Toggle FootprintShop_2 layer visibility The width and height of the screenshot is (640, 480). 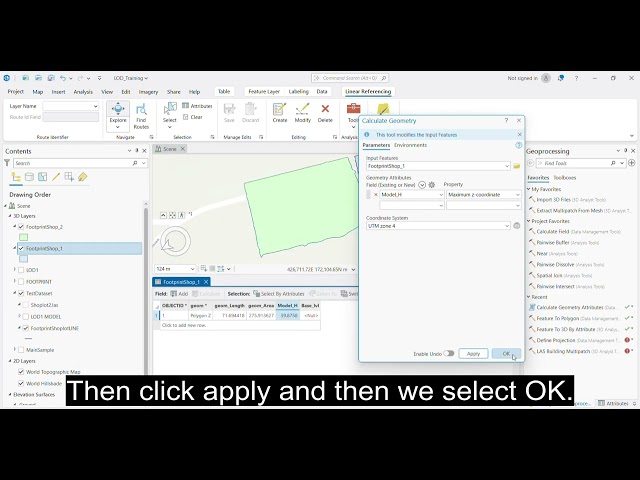pos(21,227)
